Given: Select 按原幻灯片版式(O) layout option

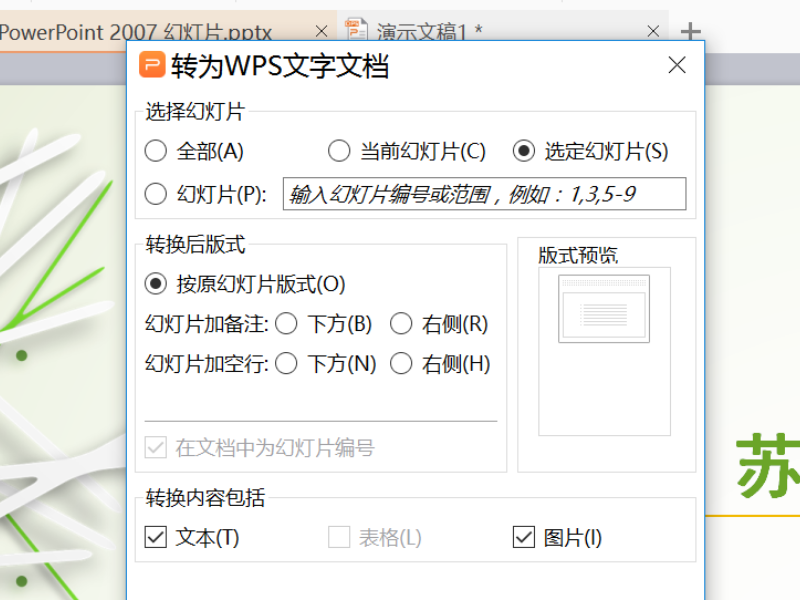Looking at the screenshot, I should (156, 284).
